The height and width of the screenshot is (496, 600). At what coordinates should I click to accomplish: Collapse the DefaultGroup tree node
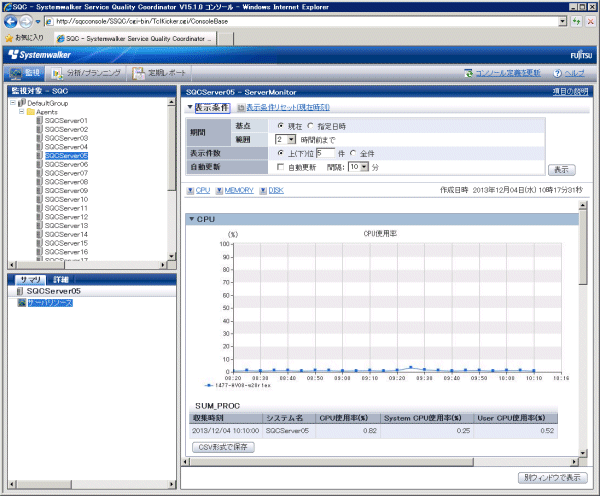click(x=11, y=103)
